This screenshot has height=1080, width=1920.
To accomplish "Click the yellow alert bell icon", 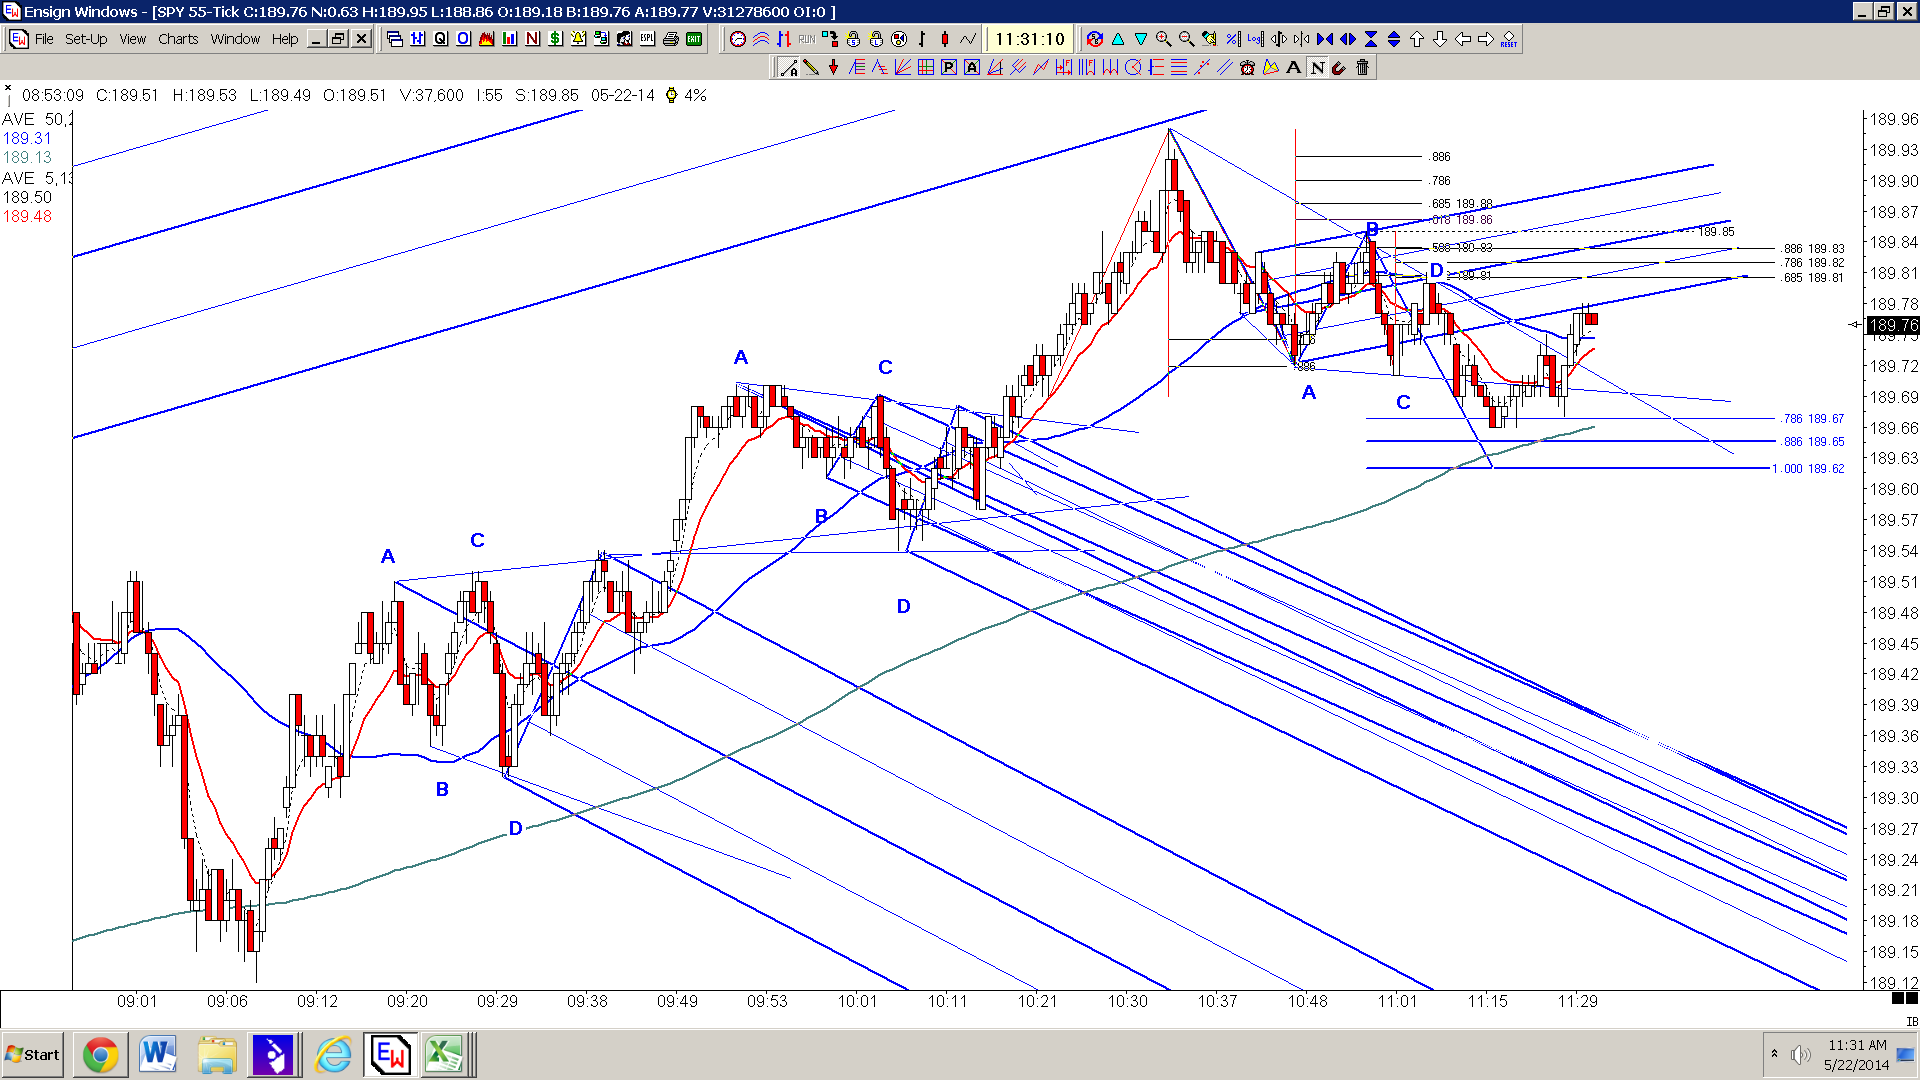I will point(578,39).
